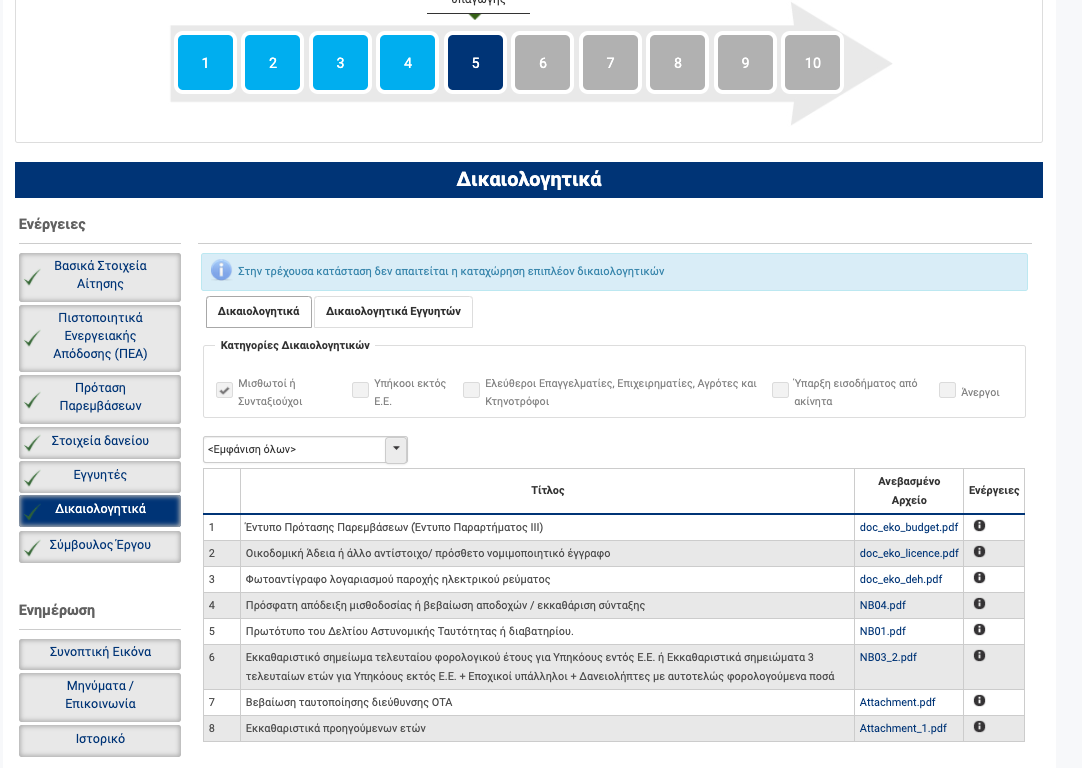The height and width of the screenshot is (768, 1082).
Task: Click info icon for doc_eko_budget.pdf row
Action: coord(979,526)
